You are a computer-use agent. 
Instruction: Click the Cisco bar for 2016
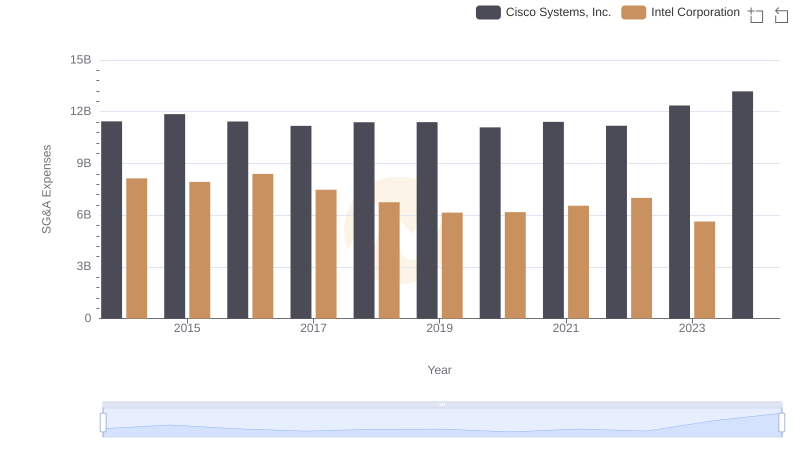[238, 220]
